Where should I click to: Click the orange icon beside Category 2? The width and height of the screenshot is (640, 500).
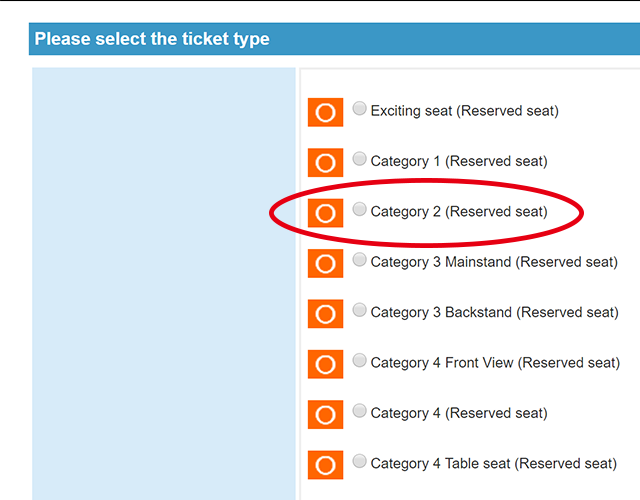tap(325, 213)
